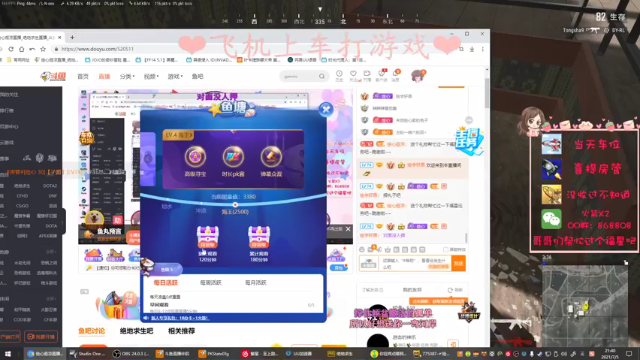The height and width of the screenshot is (360, 640).
Task: Open the 高级寻宝 treasure icon
Action: 195,156
